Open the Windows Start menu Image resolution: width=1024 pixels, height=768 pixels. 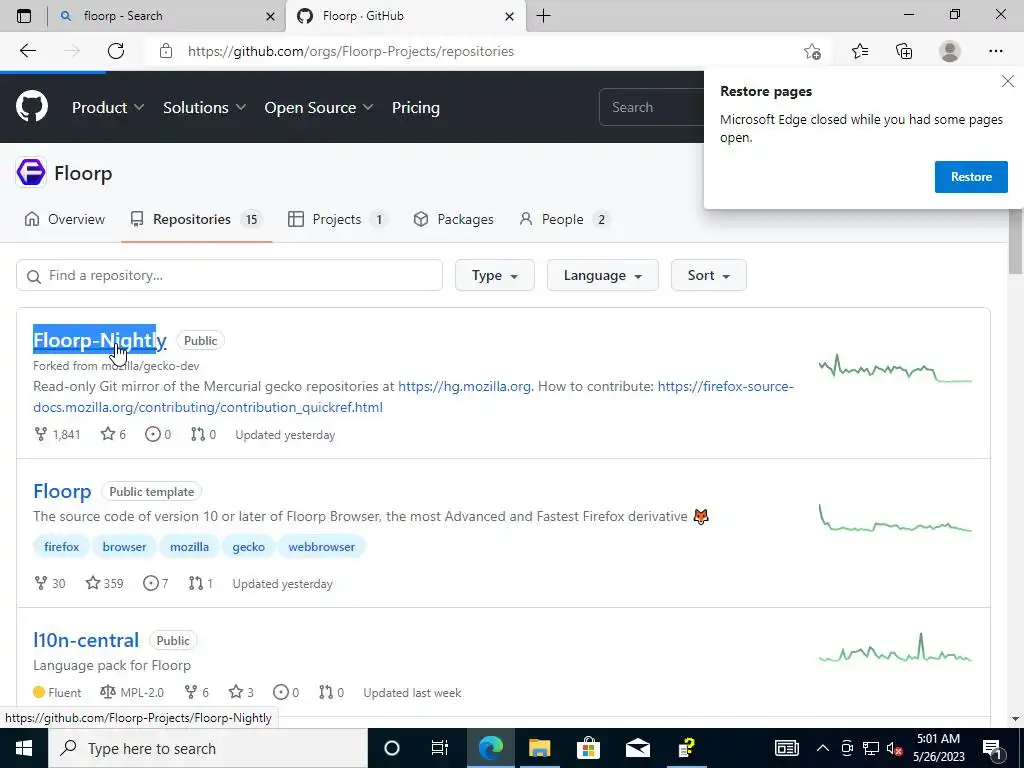24,748
